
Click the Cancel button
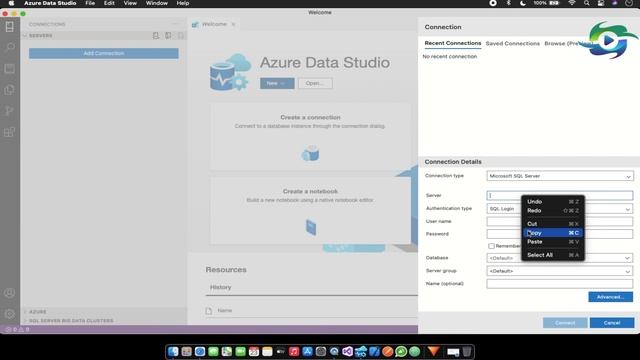612,323
